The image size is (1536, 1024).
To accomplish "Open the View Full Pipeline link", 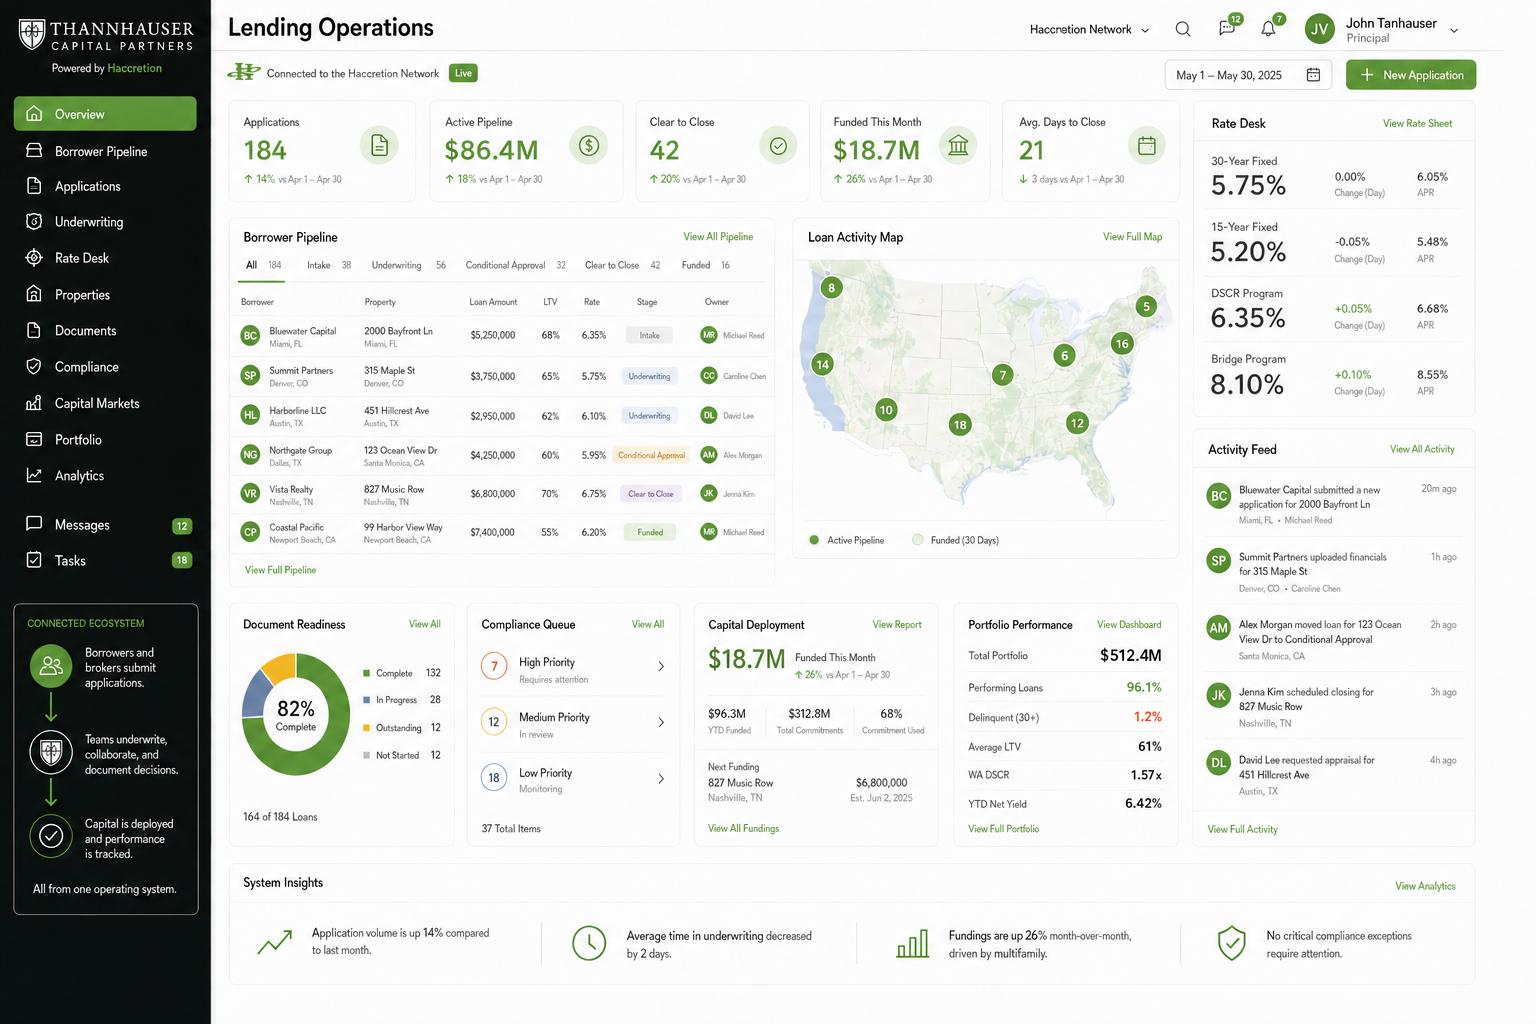I will tap(281, 570).
